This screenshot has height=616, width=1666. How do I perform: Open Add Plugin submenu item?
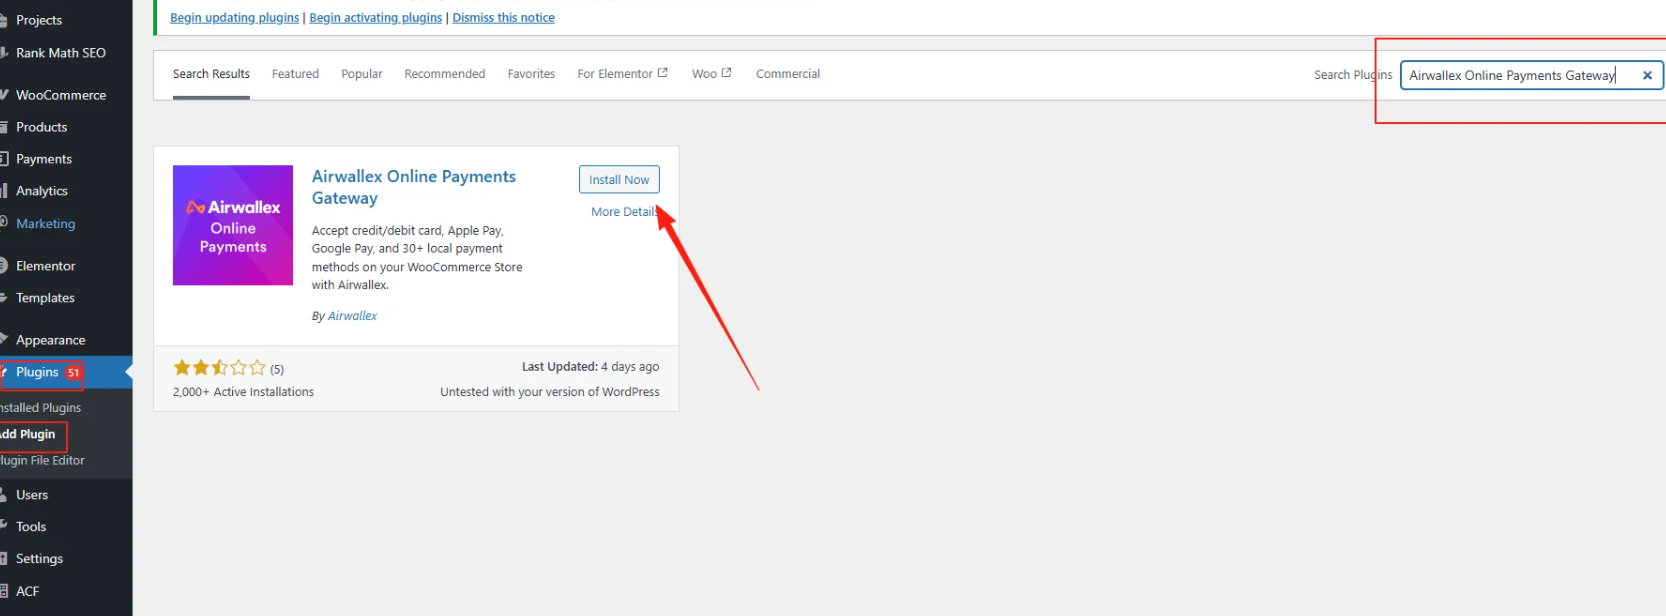click(x=28, y=434)
